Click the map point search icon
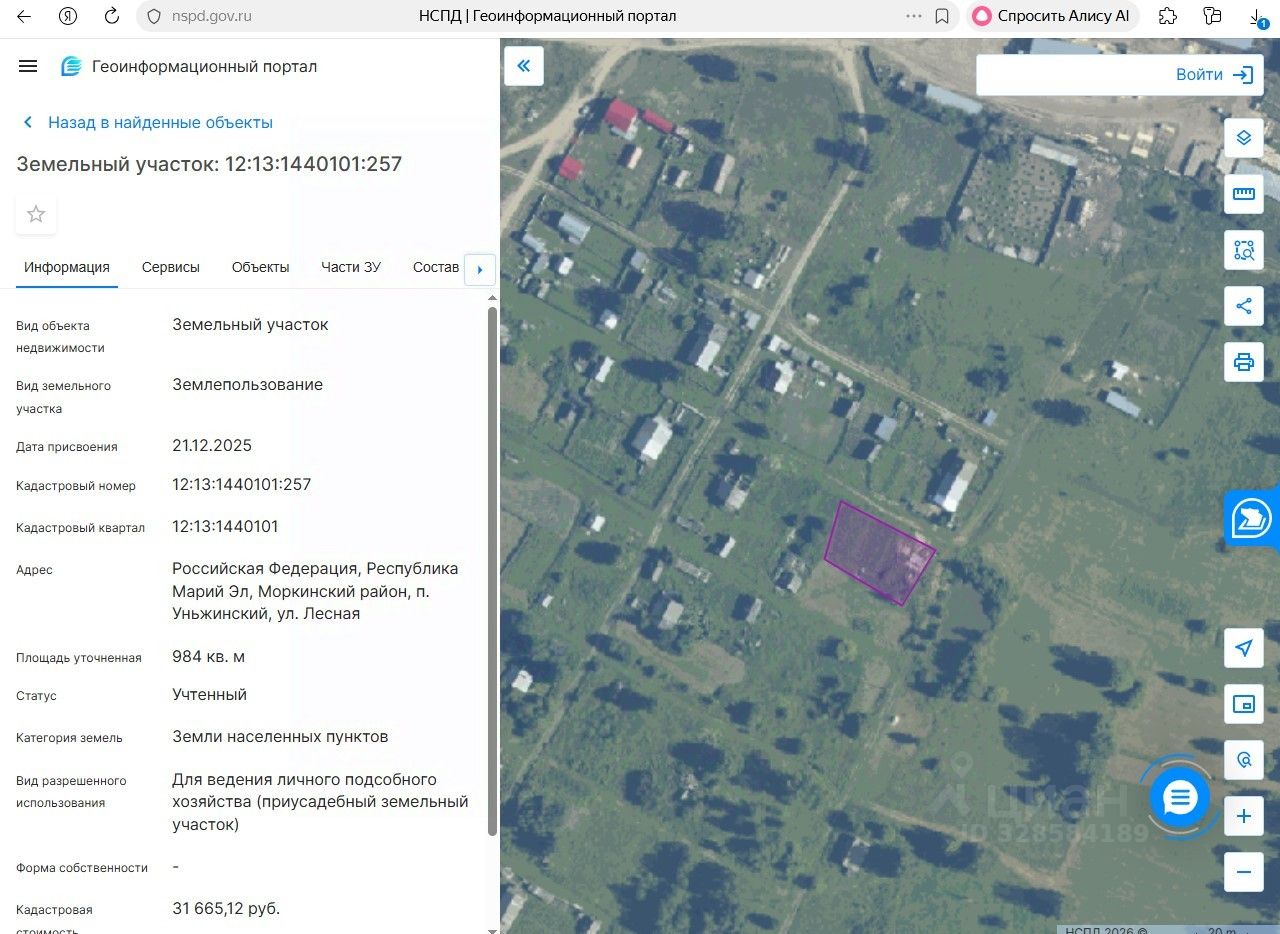The image size is (1280, 934). coord(1244,760)
